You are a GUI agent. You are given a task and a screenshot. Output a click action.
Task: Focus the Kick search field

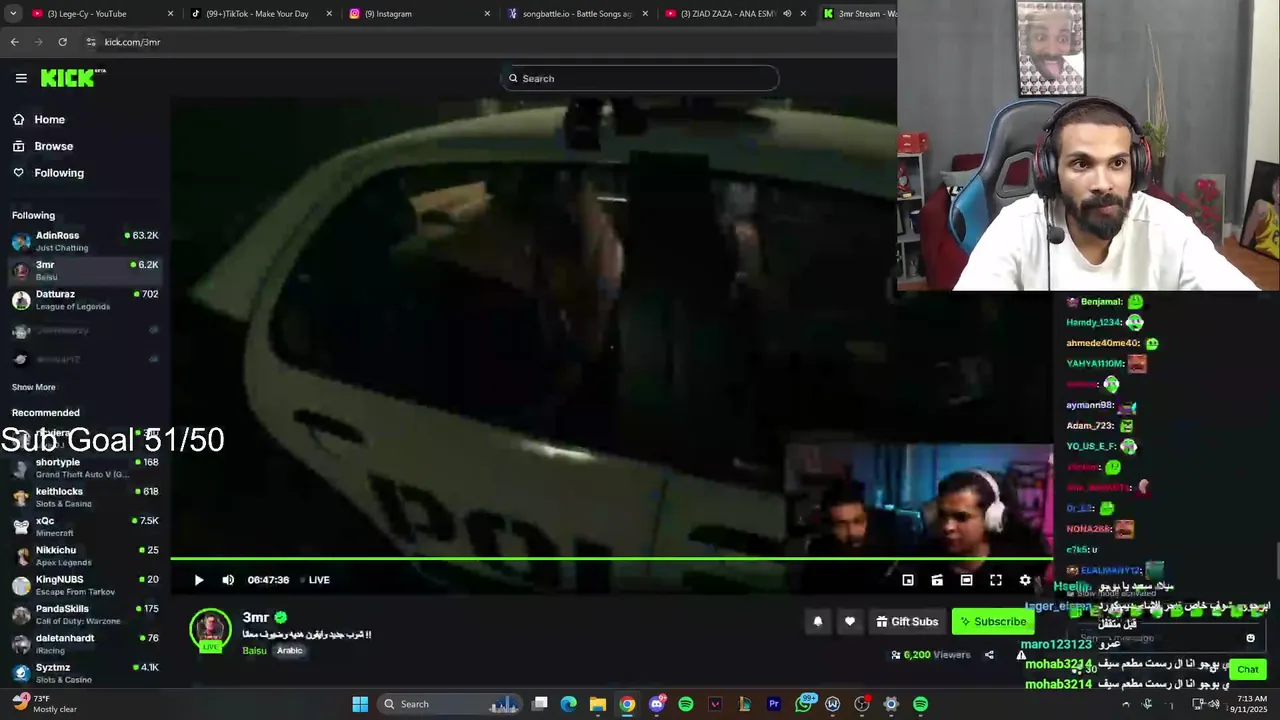[640, 78]
